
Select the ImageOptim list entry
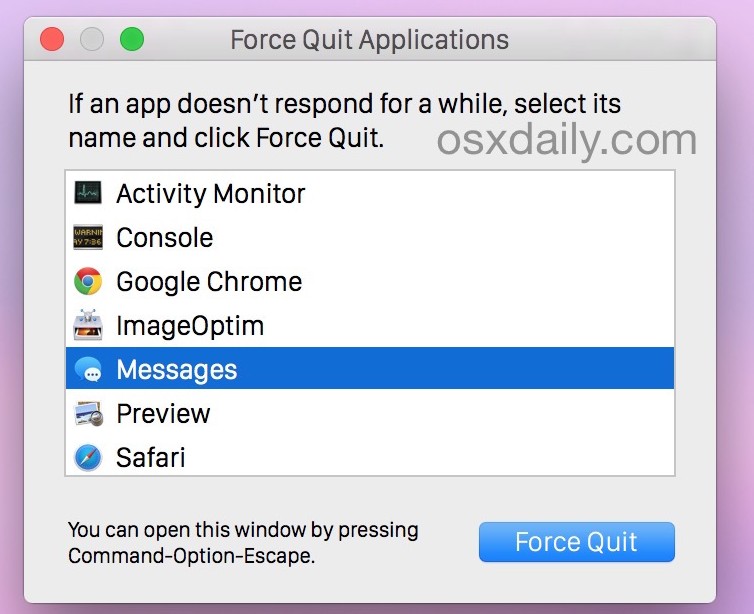point(190,326)
